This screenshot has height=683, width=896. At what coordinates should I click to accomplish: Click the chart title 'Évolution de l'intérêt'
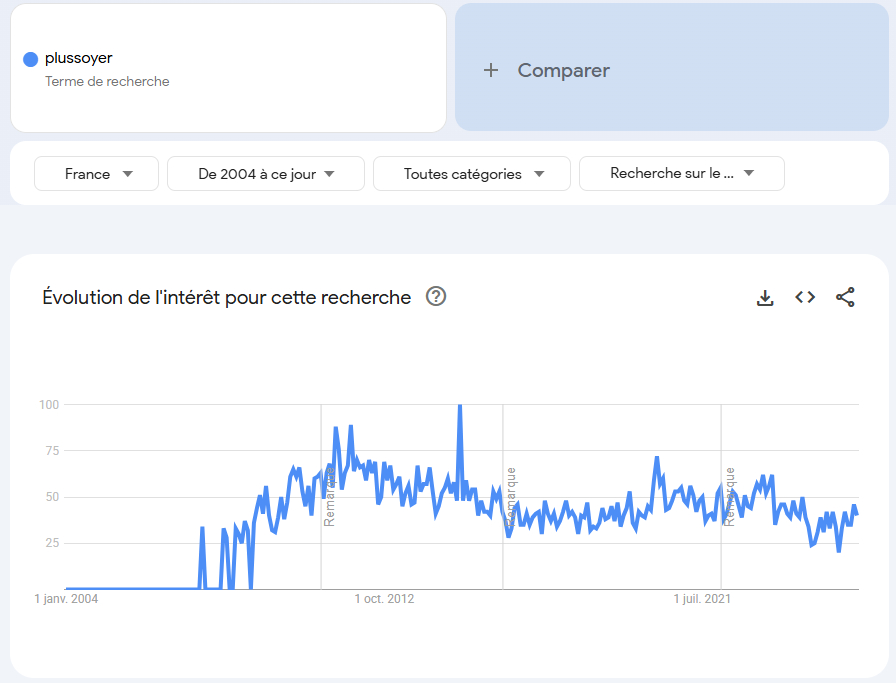(226, 297)
